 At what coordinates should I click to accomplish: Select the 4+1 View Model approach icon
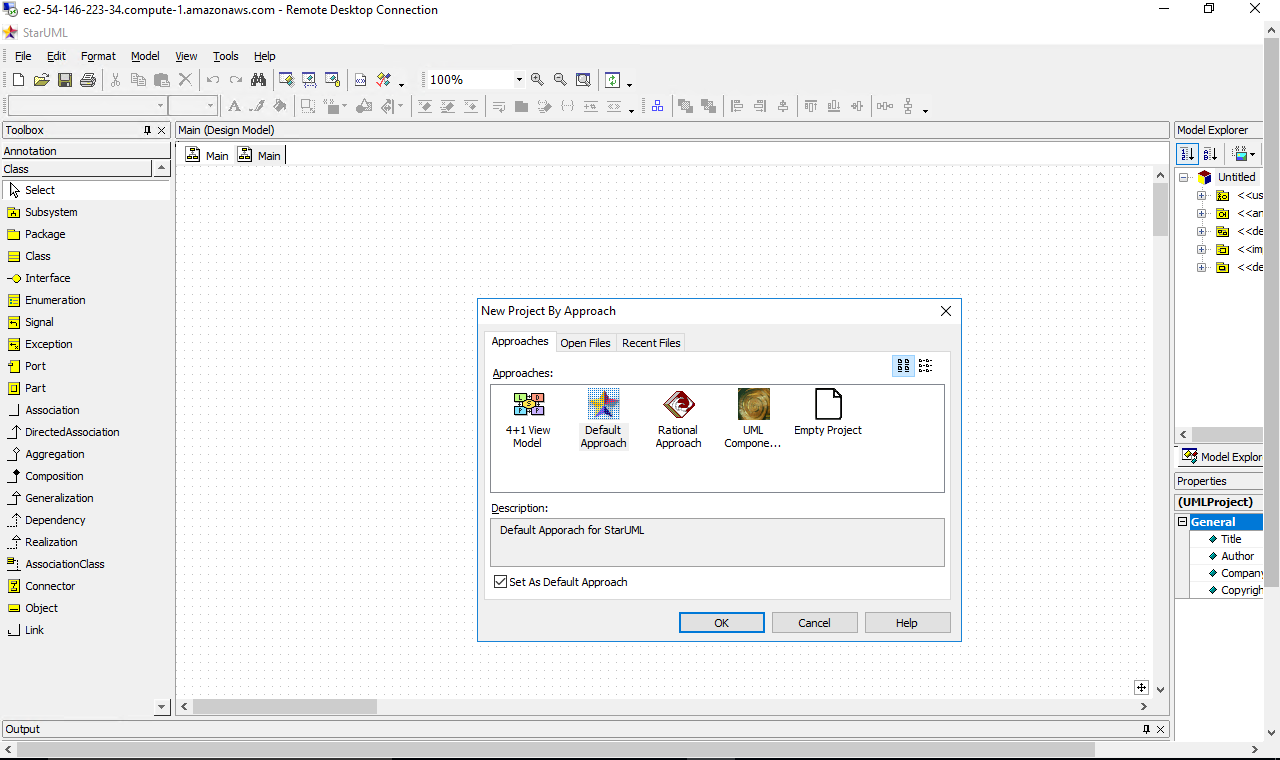tap(528, 405)
